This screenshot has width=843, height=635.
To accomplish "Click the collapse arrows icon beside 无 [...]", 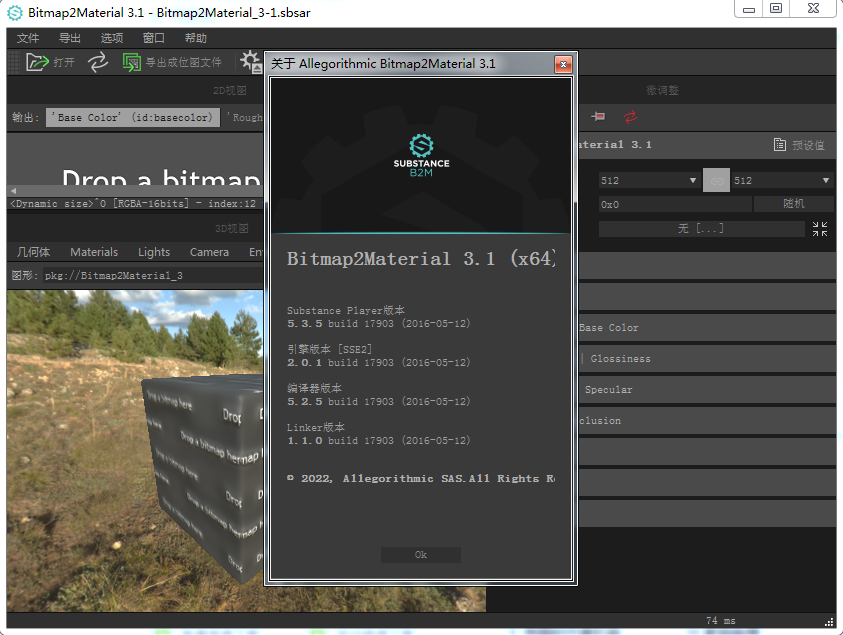I will point(820,229).
